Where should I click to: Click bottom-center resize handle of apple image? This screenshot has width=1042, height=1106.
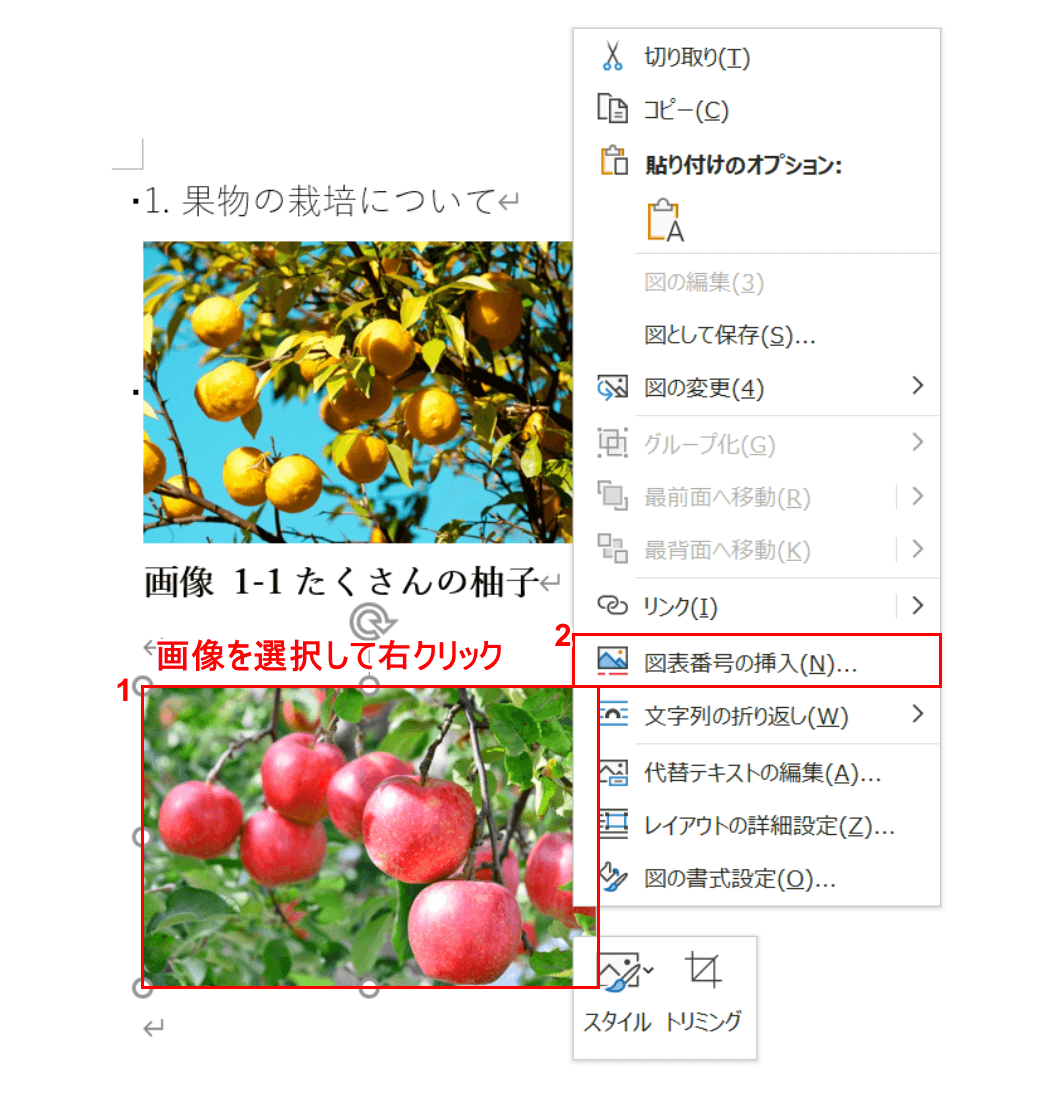coord(369,988)
